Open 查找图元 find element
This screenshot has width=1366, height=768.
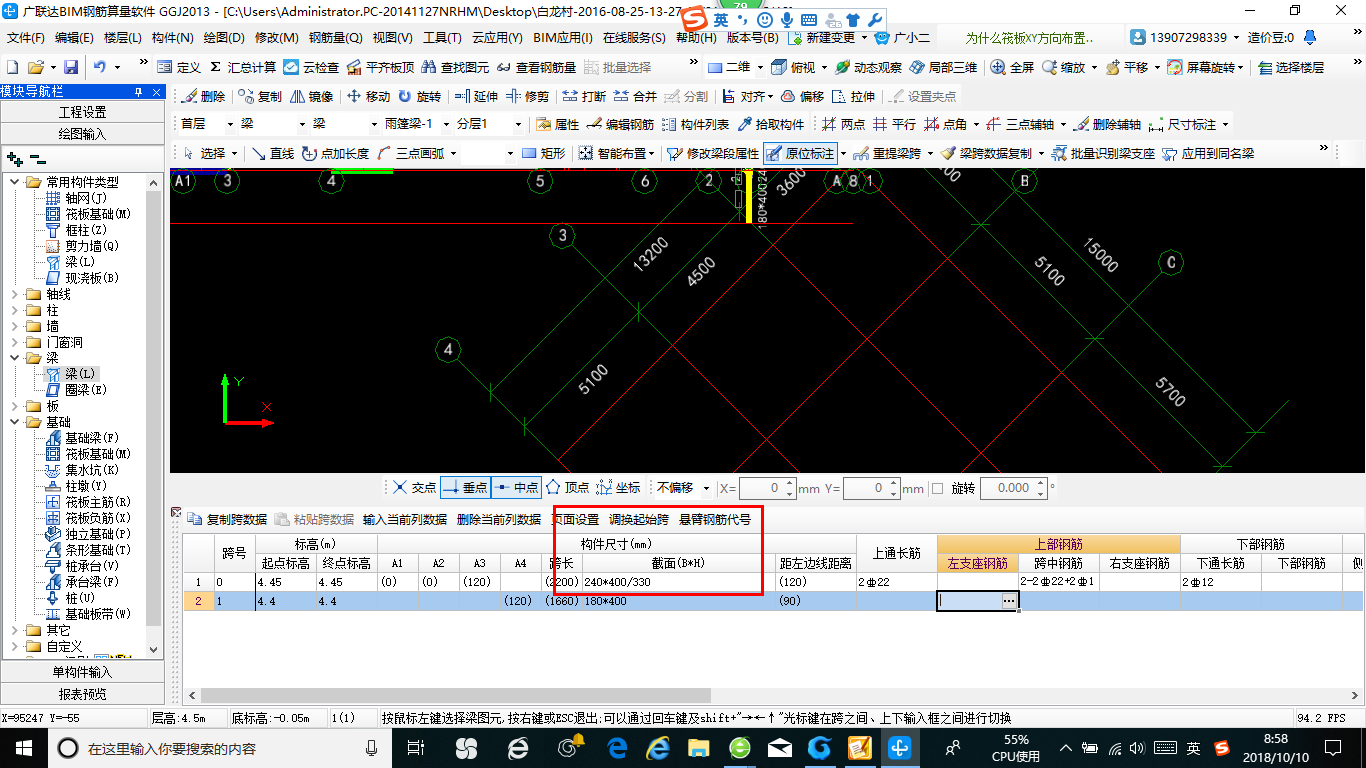[x=455, y=67]
